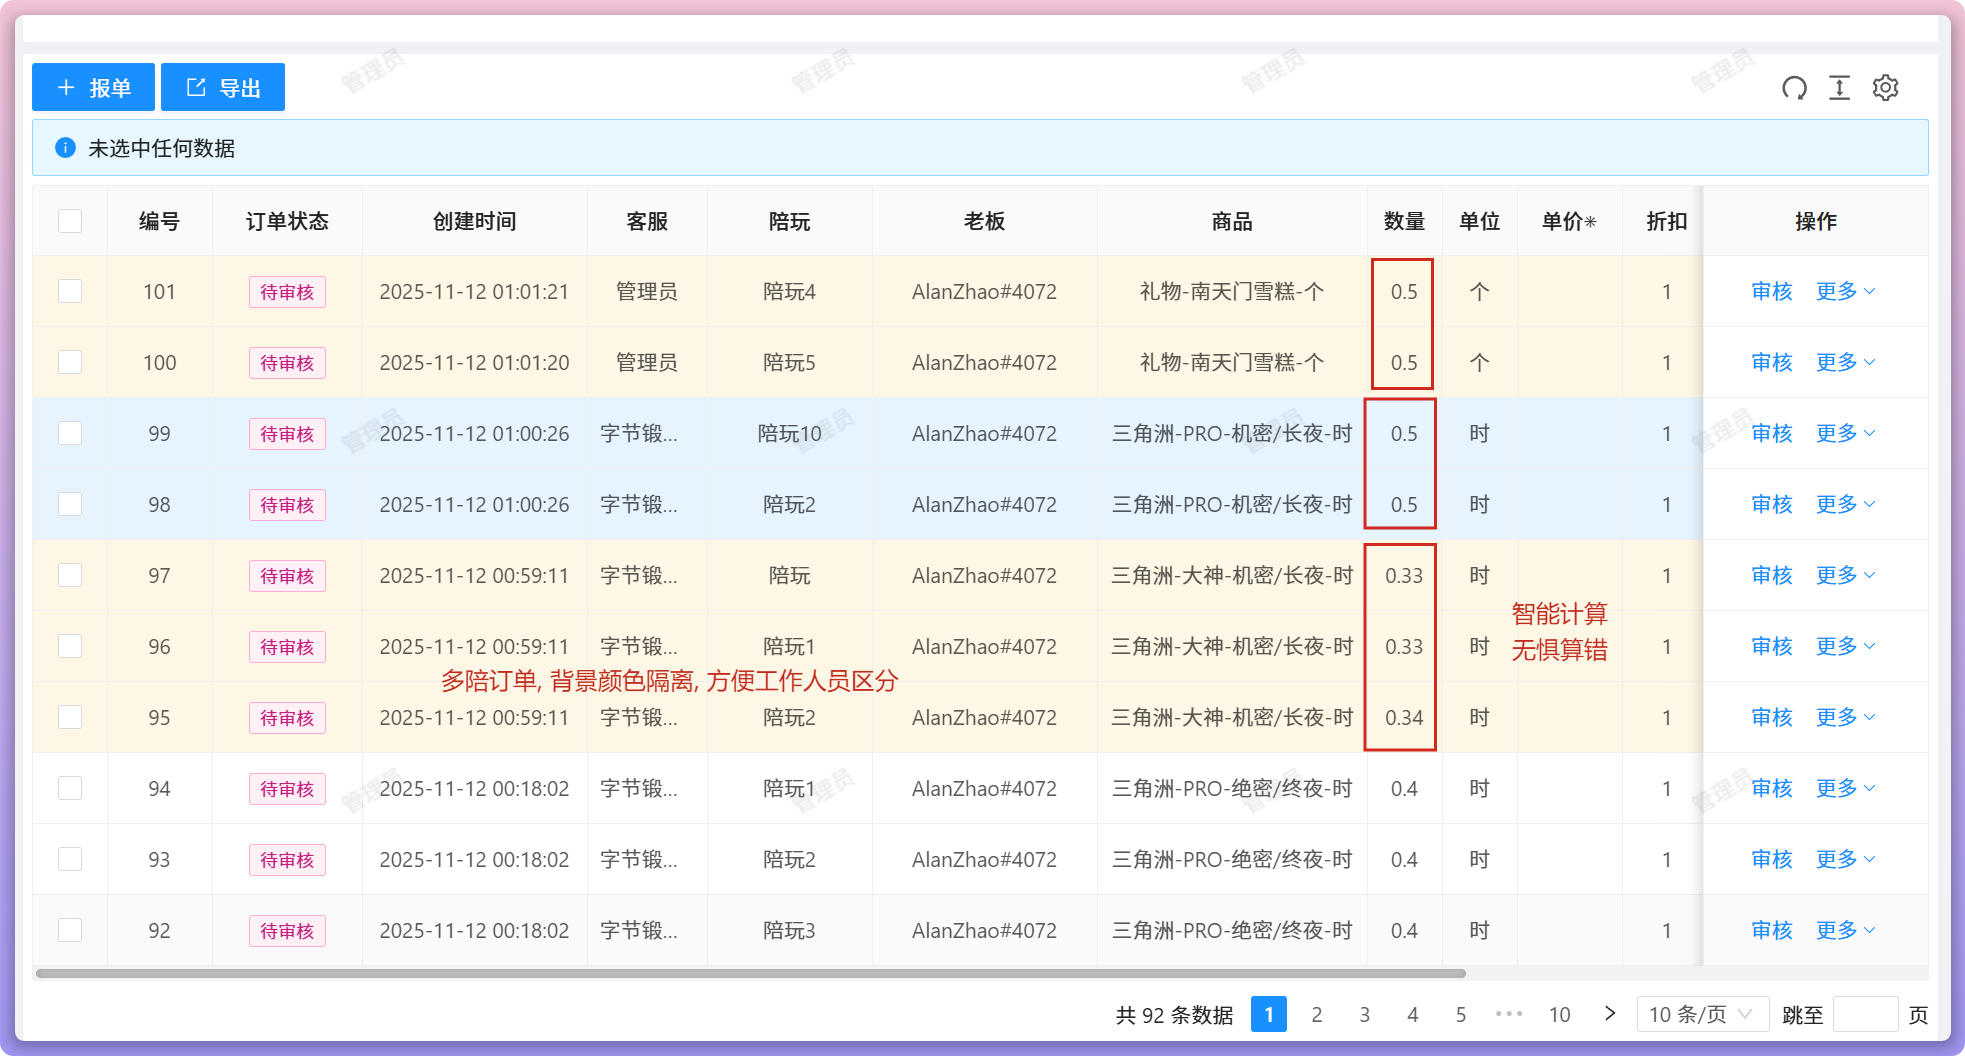1965x1056 pixels.
Task: Open the column settings gear icon
Action: [1885, 88]
